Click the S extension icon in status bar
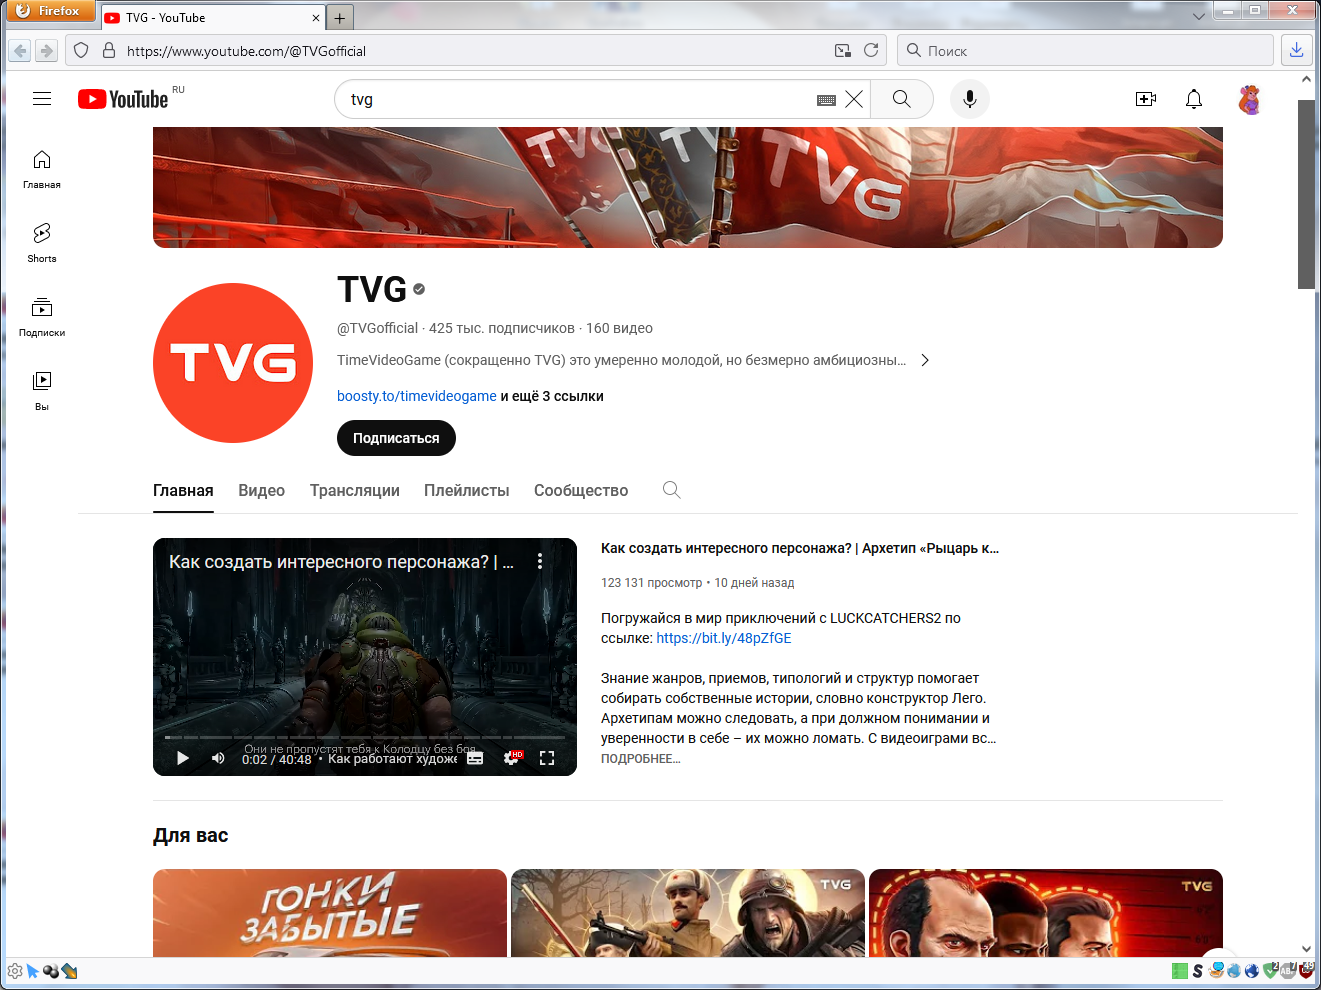 (x=1197, y=971)
